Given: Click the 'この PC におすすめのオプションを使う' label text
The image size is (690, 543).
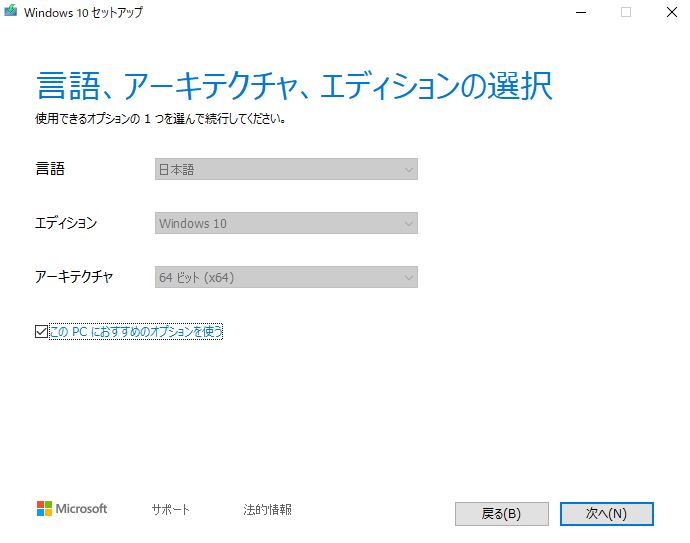Looking at the screenshot, I should 135,332.
